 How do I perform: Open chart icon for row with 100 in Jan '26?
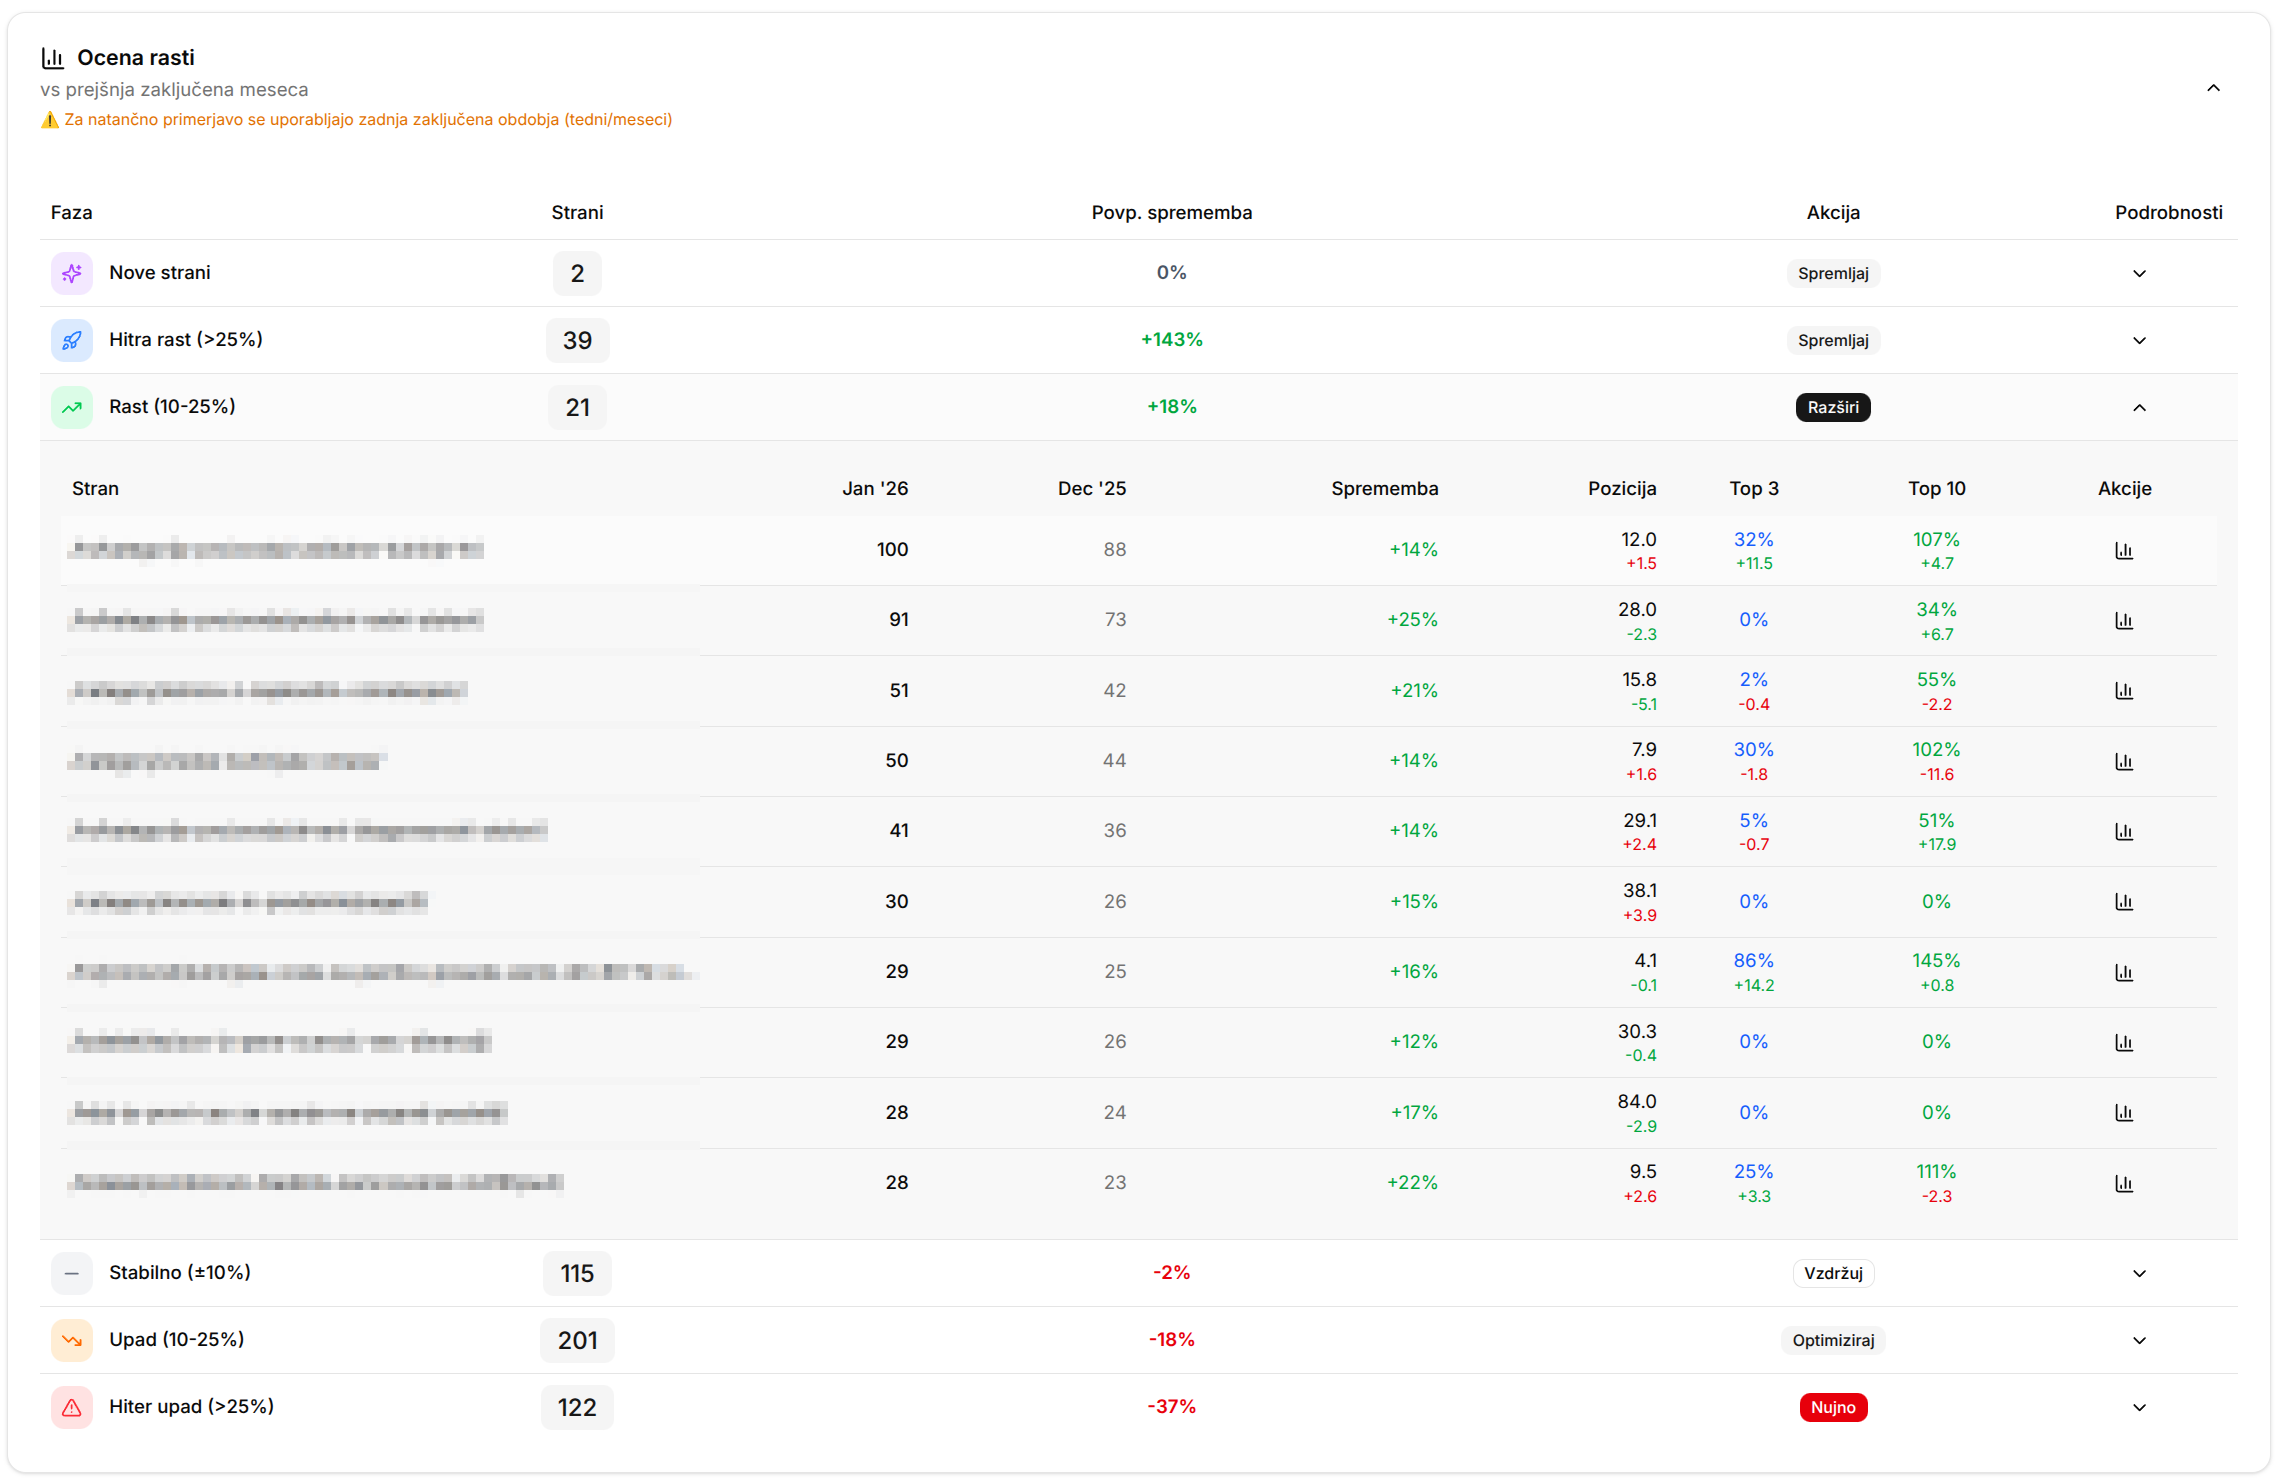point(2124,550)
